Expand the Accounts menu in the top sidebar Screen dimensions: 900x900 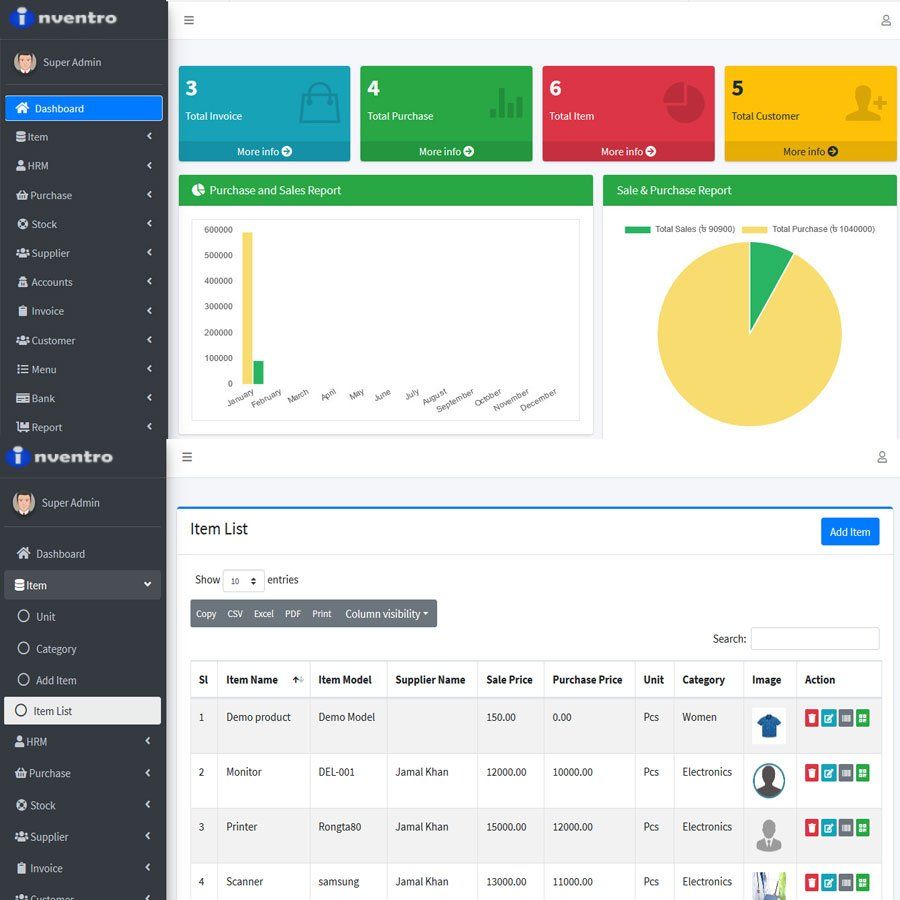coord(84,282)
